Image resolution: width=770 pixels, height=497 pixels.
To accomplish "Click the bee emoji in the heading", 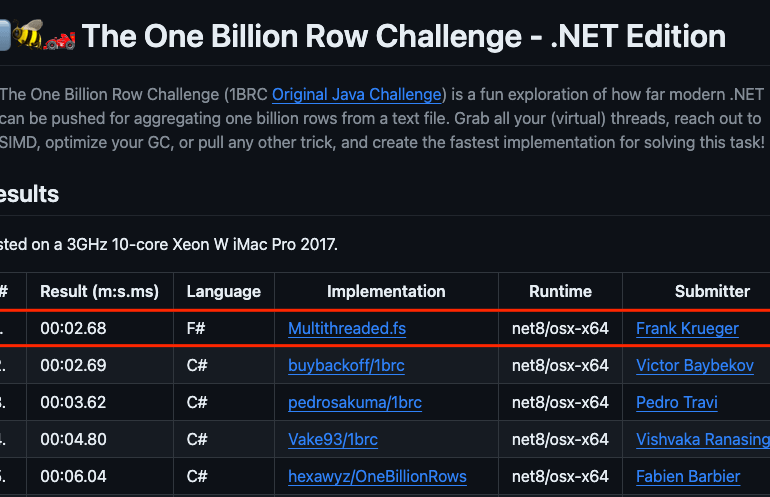I will point(30,35).
